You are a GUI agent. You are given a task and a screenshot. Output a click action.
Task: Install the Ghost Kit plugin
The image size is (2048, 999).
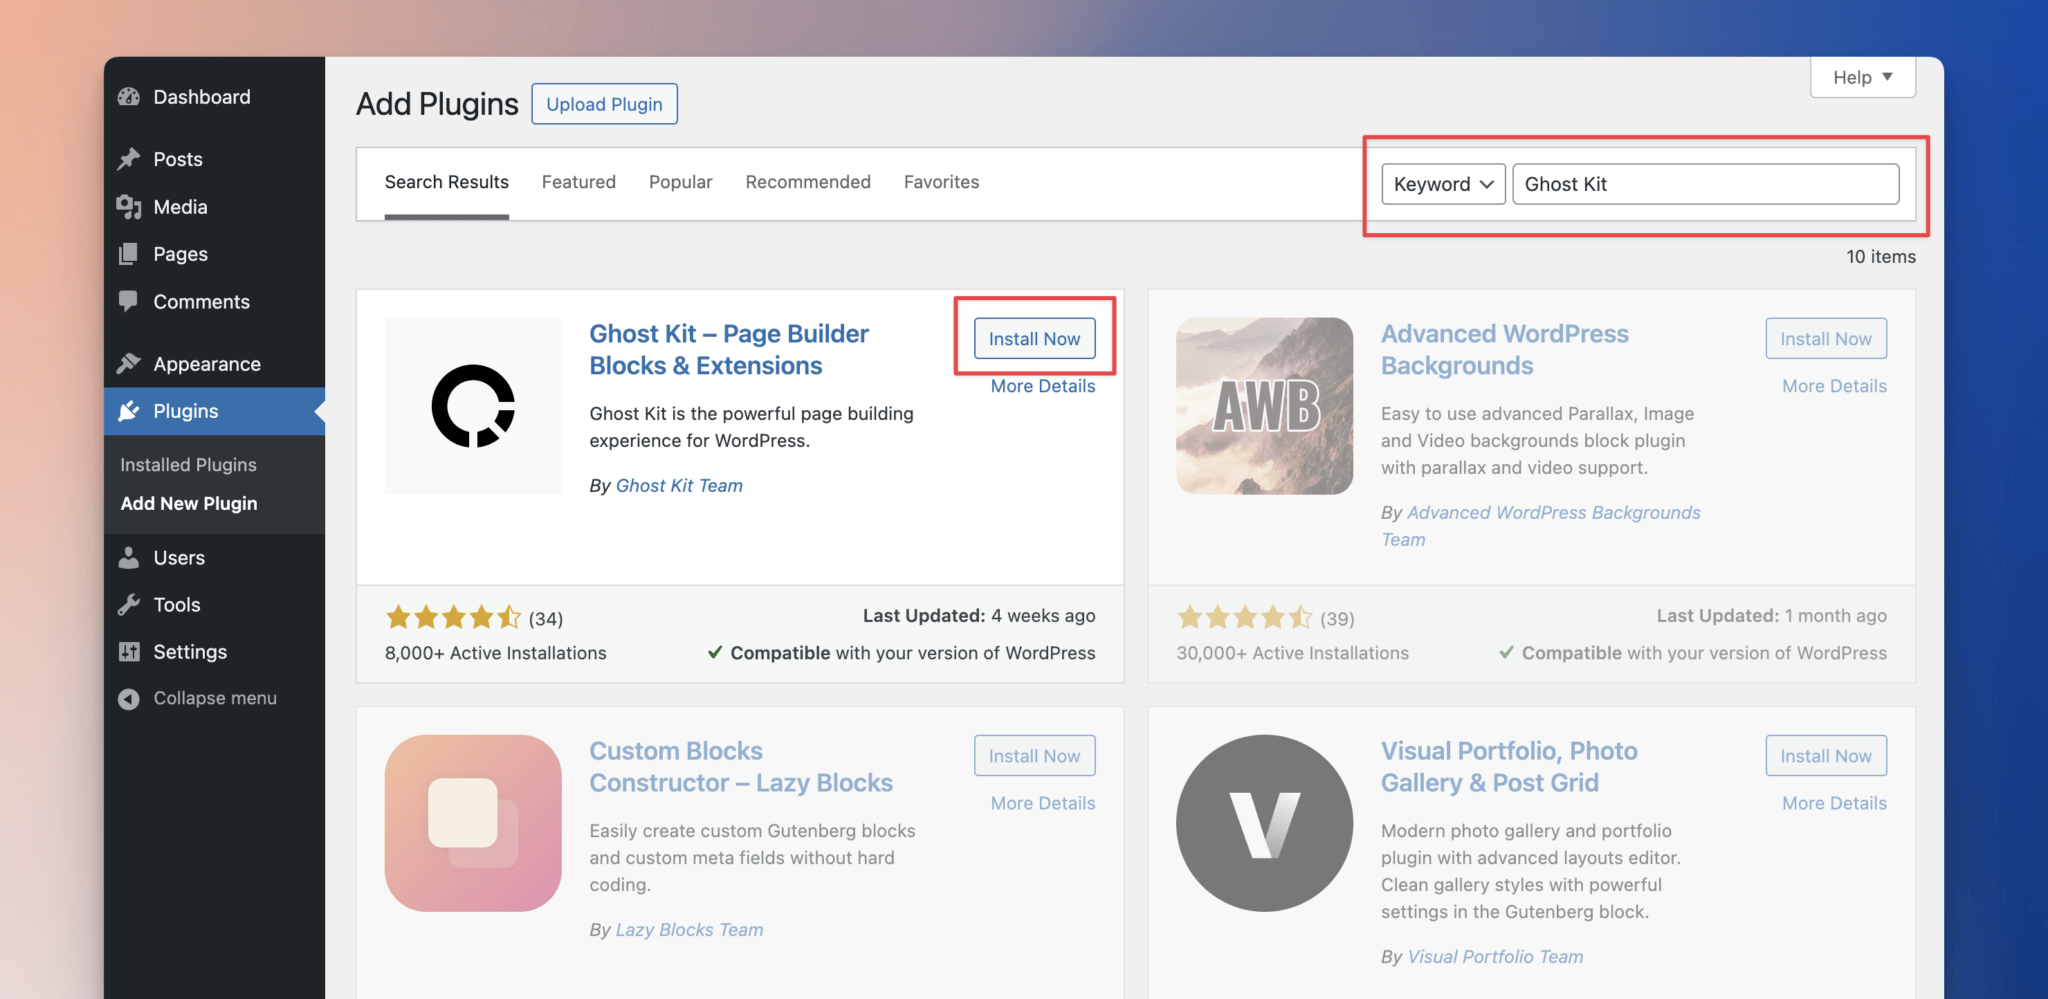[1034, 338]
